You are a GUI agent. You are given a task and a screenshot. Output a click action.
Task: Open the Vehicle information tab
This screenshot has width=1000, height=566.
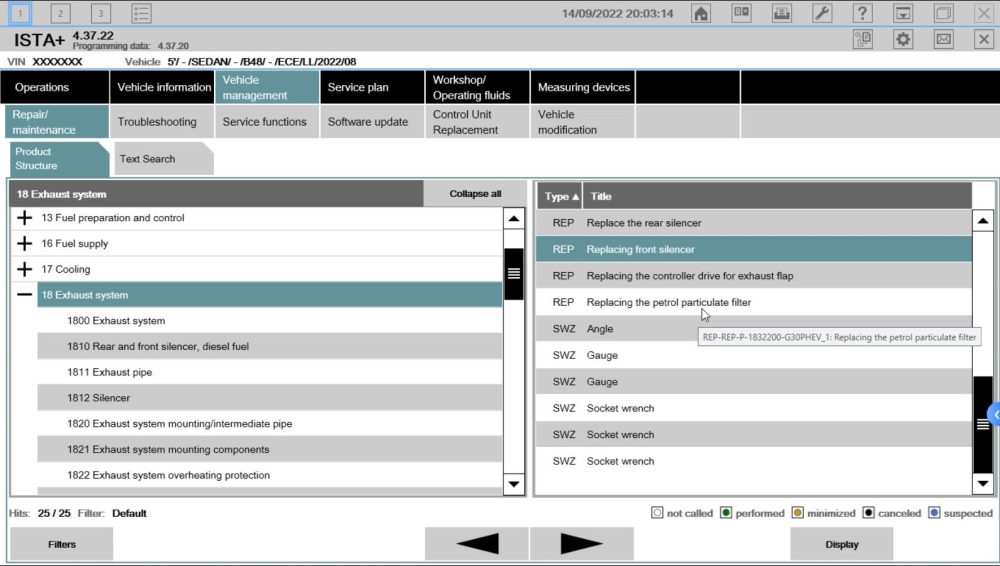(163, 87)
